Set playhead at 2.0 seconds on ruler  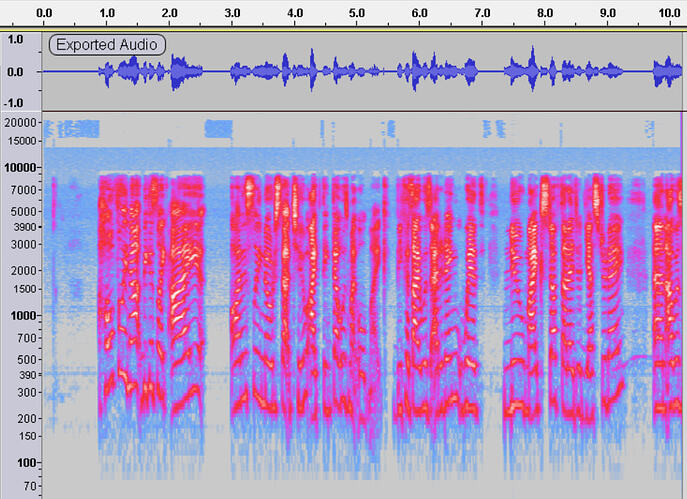tap(169, 14)
